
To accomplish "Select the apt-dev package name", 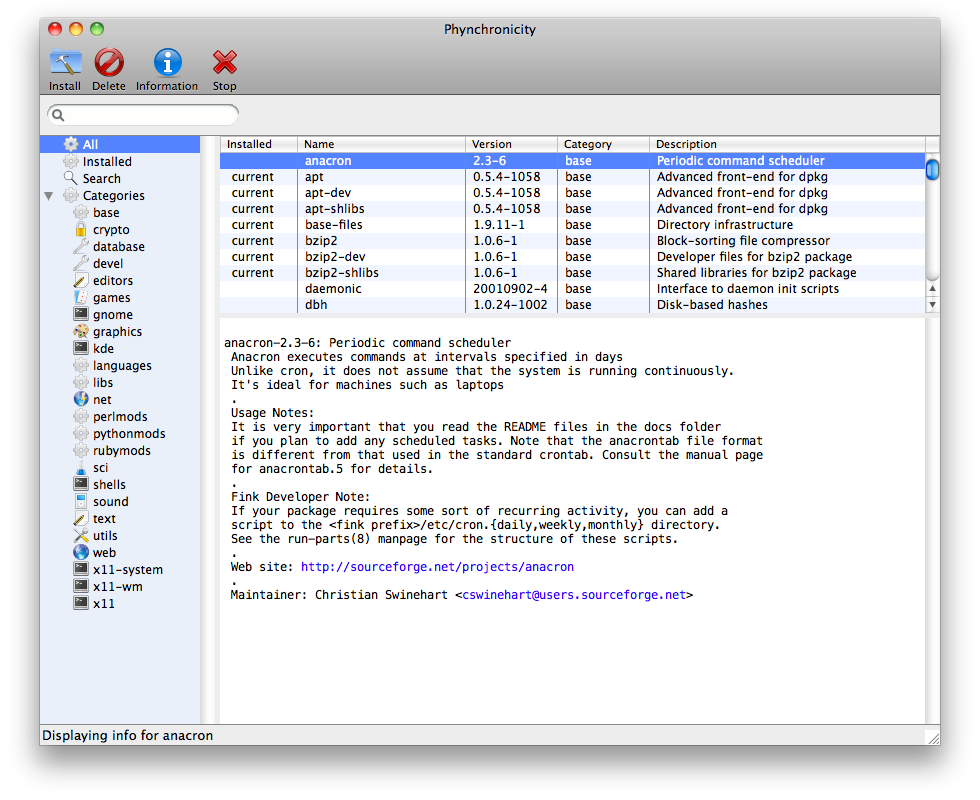I will pyautogui.click(x=328, y=192).
